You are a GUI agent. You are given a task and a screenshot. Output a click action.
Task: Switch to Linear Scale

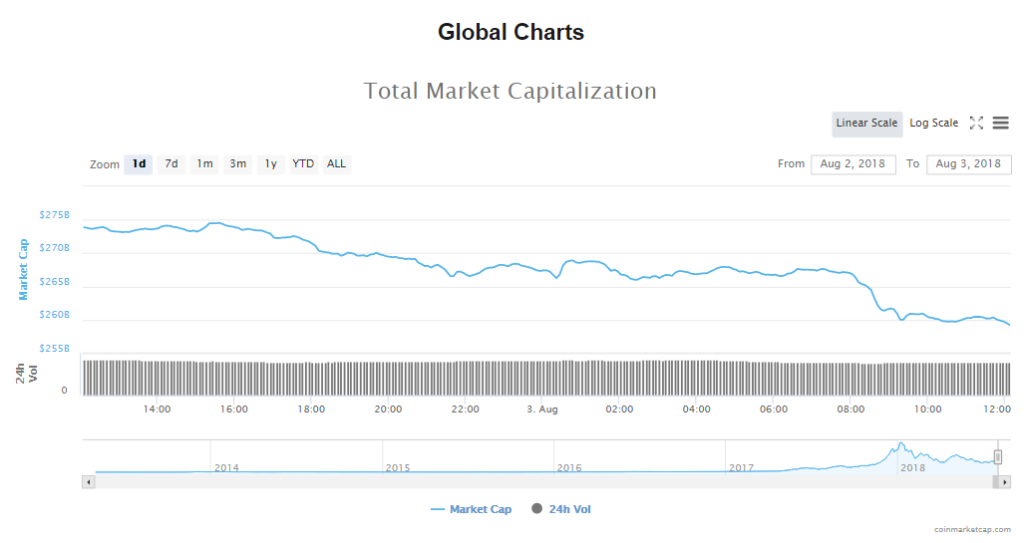(x=867, y=123)
